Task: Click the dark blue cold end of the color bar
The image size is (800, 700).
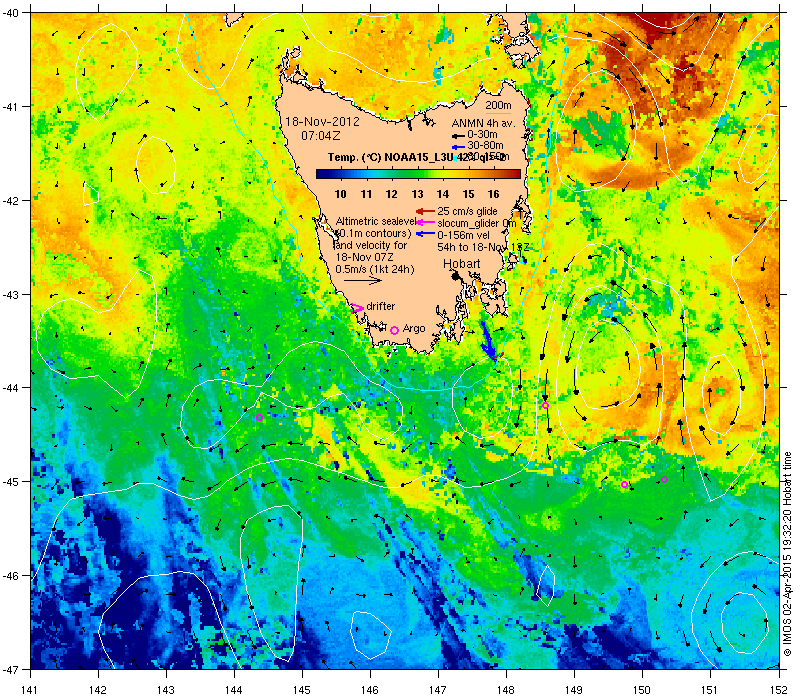Action: coord(320,174)
